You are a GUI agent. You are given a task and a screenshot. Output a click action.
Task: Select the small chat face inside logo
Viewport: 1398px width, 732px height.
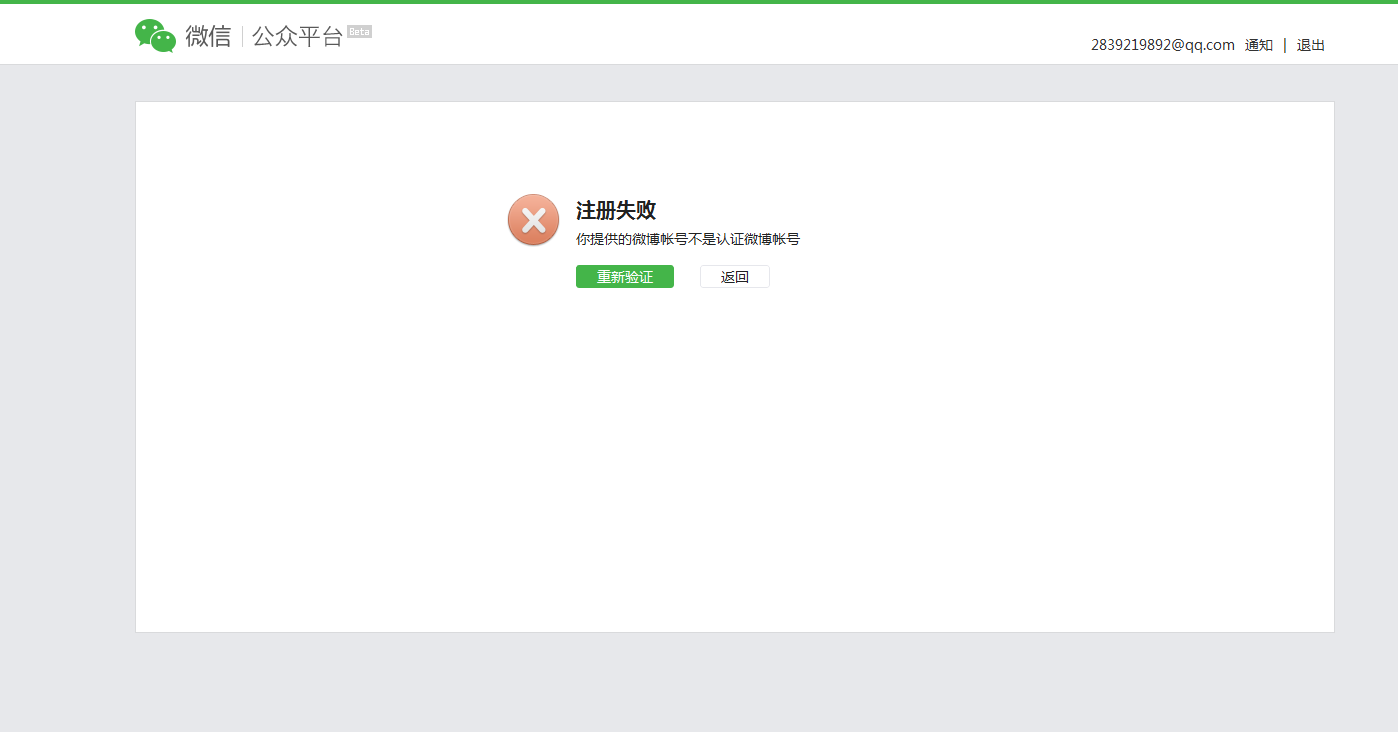click(x=164, y=40)
